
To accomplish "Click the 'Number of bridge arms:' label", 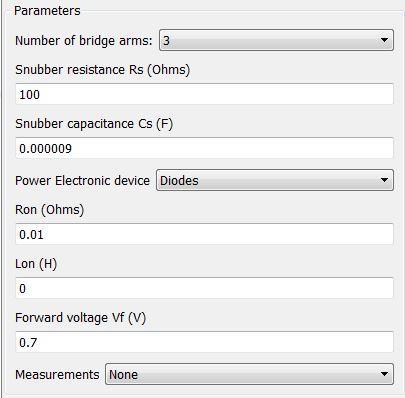I will click(84, 41).
